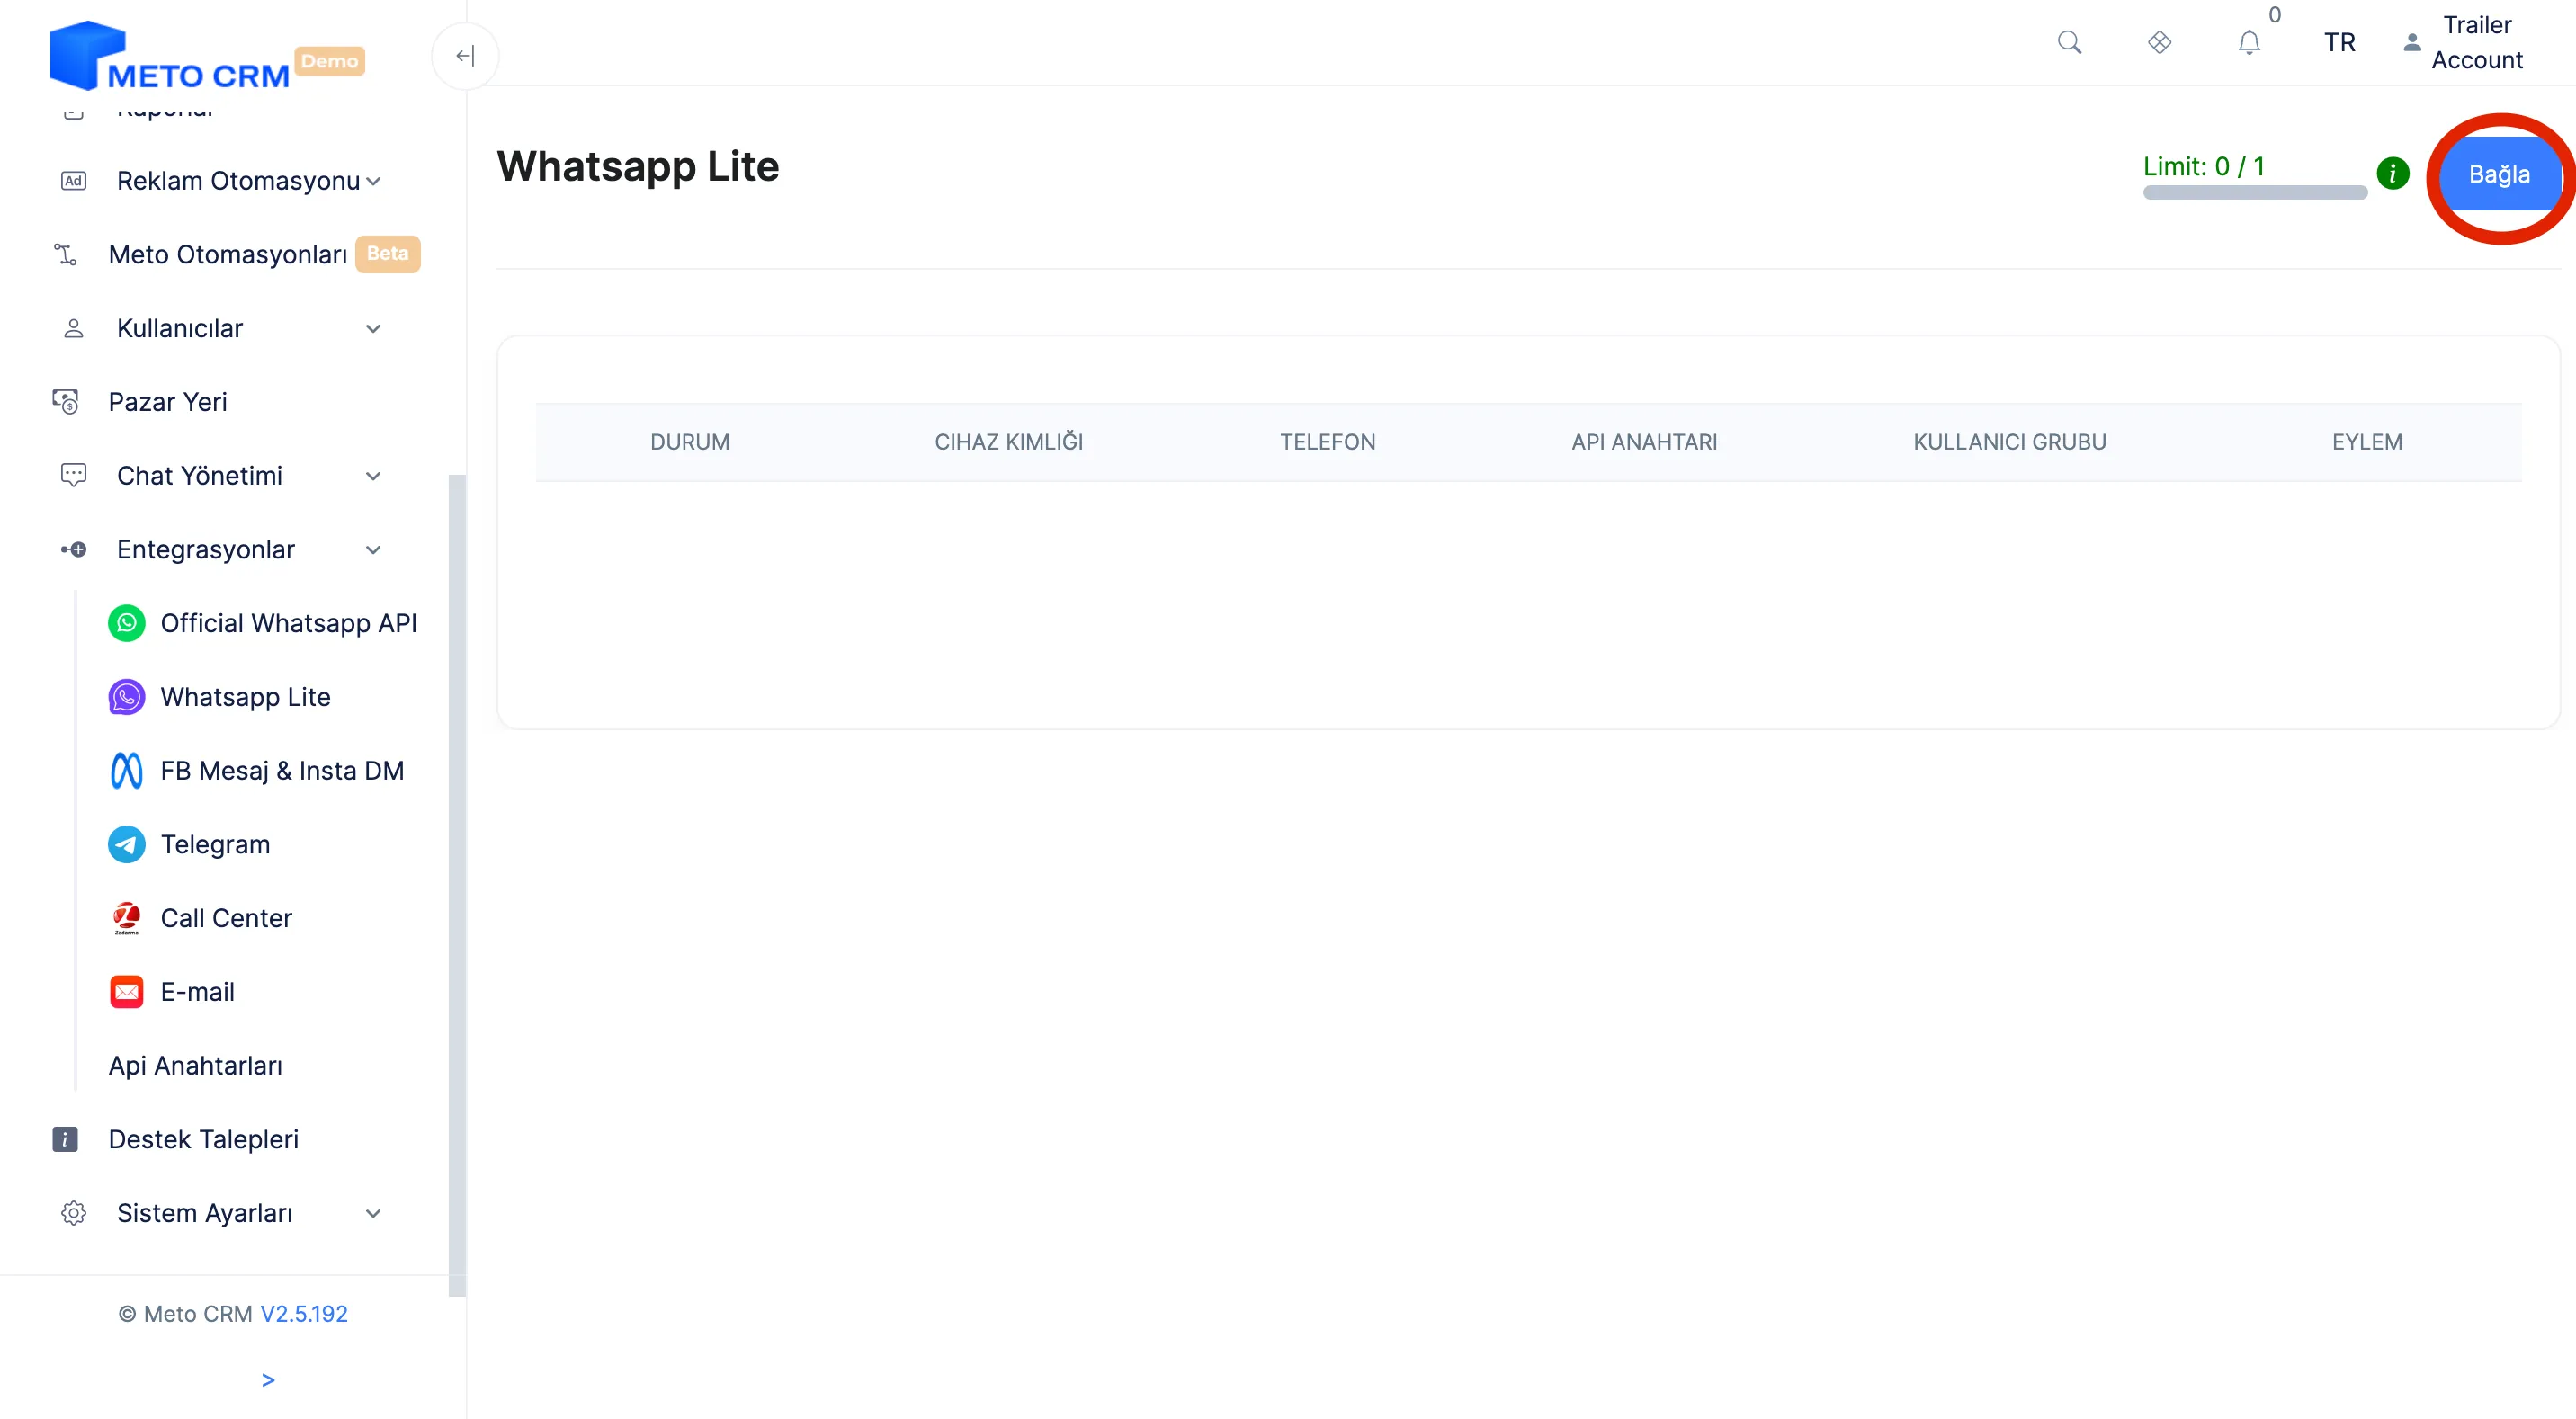Open Call Center integration page

click(x=226, y=918)
